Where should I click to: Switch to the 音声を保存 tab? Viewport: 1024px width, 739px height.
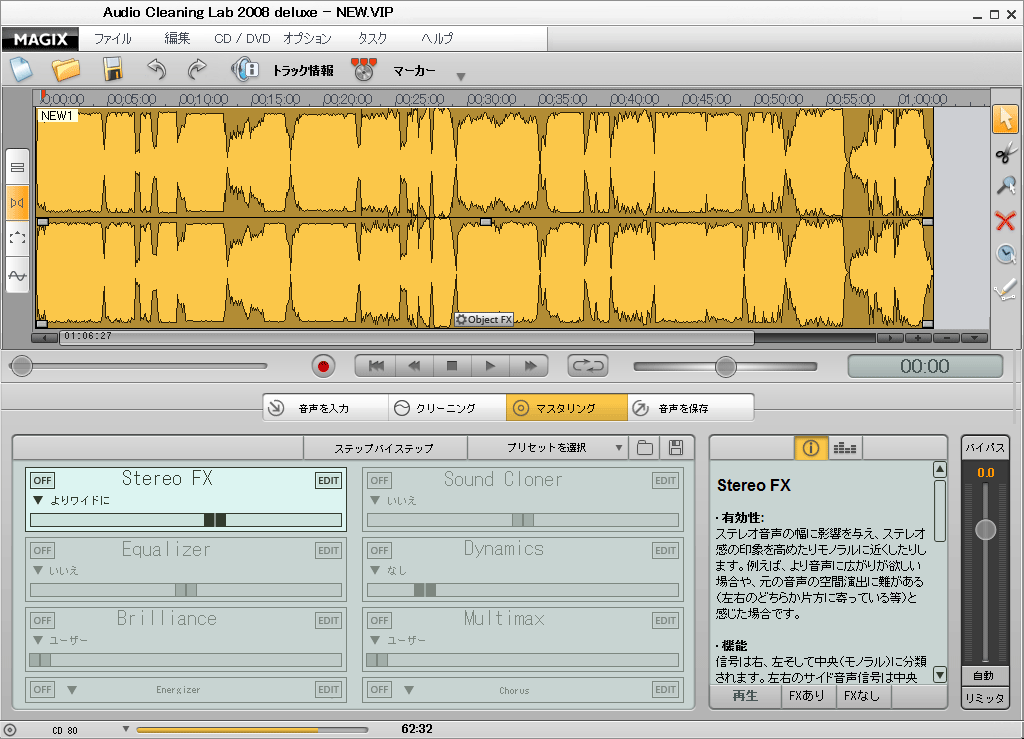[690, 408]
